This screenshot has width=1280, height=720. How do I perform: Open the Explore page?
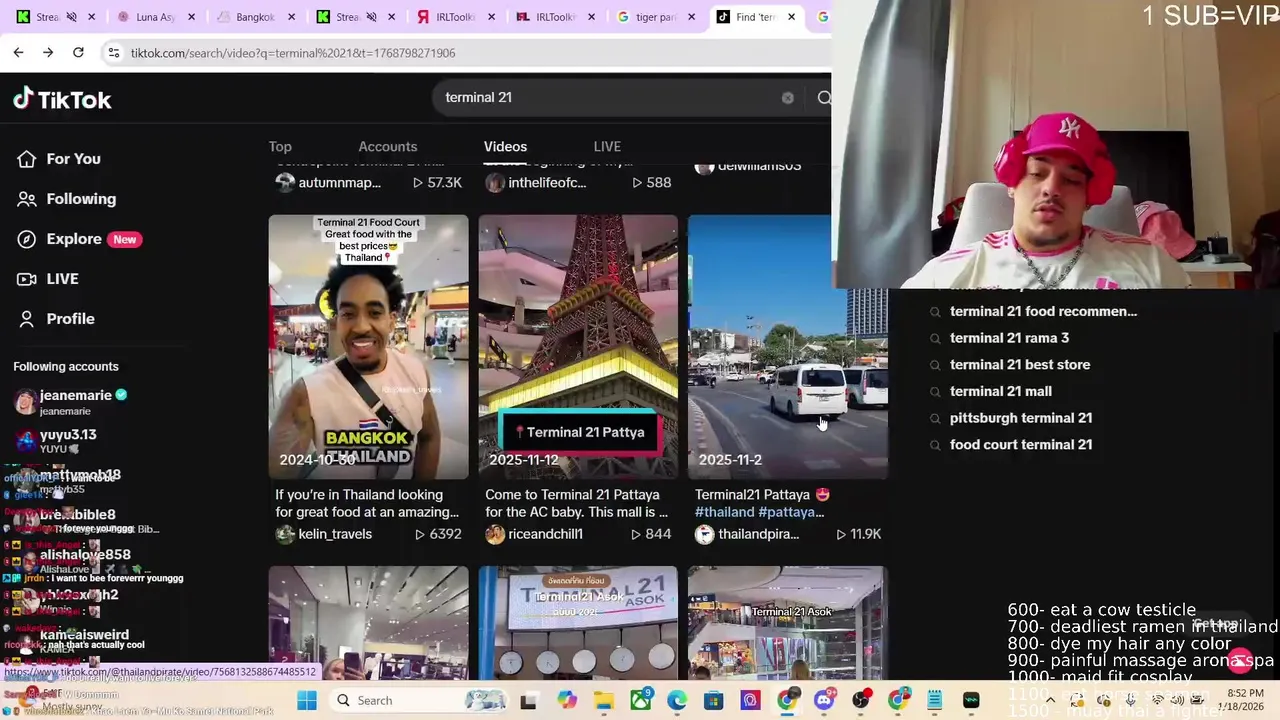click(79, 239)
